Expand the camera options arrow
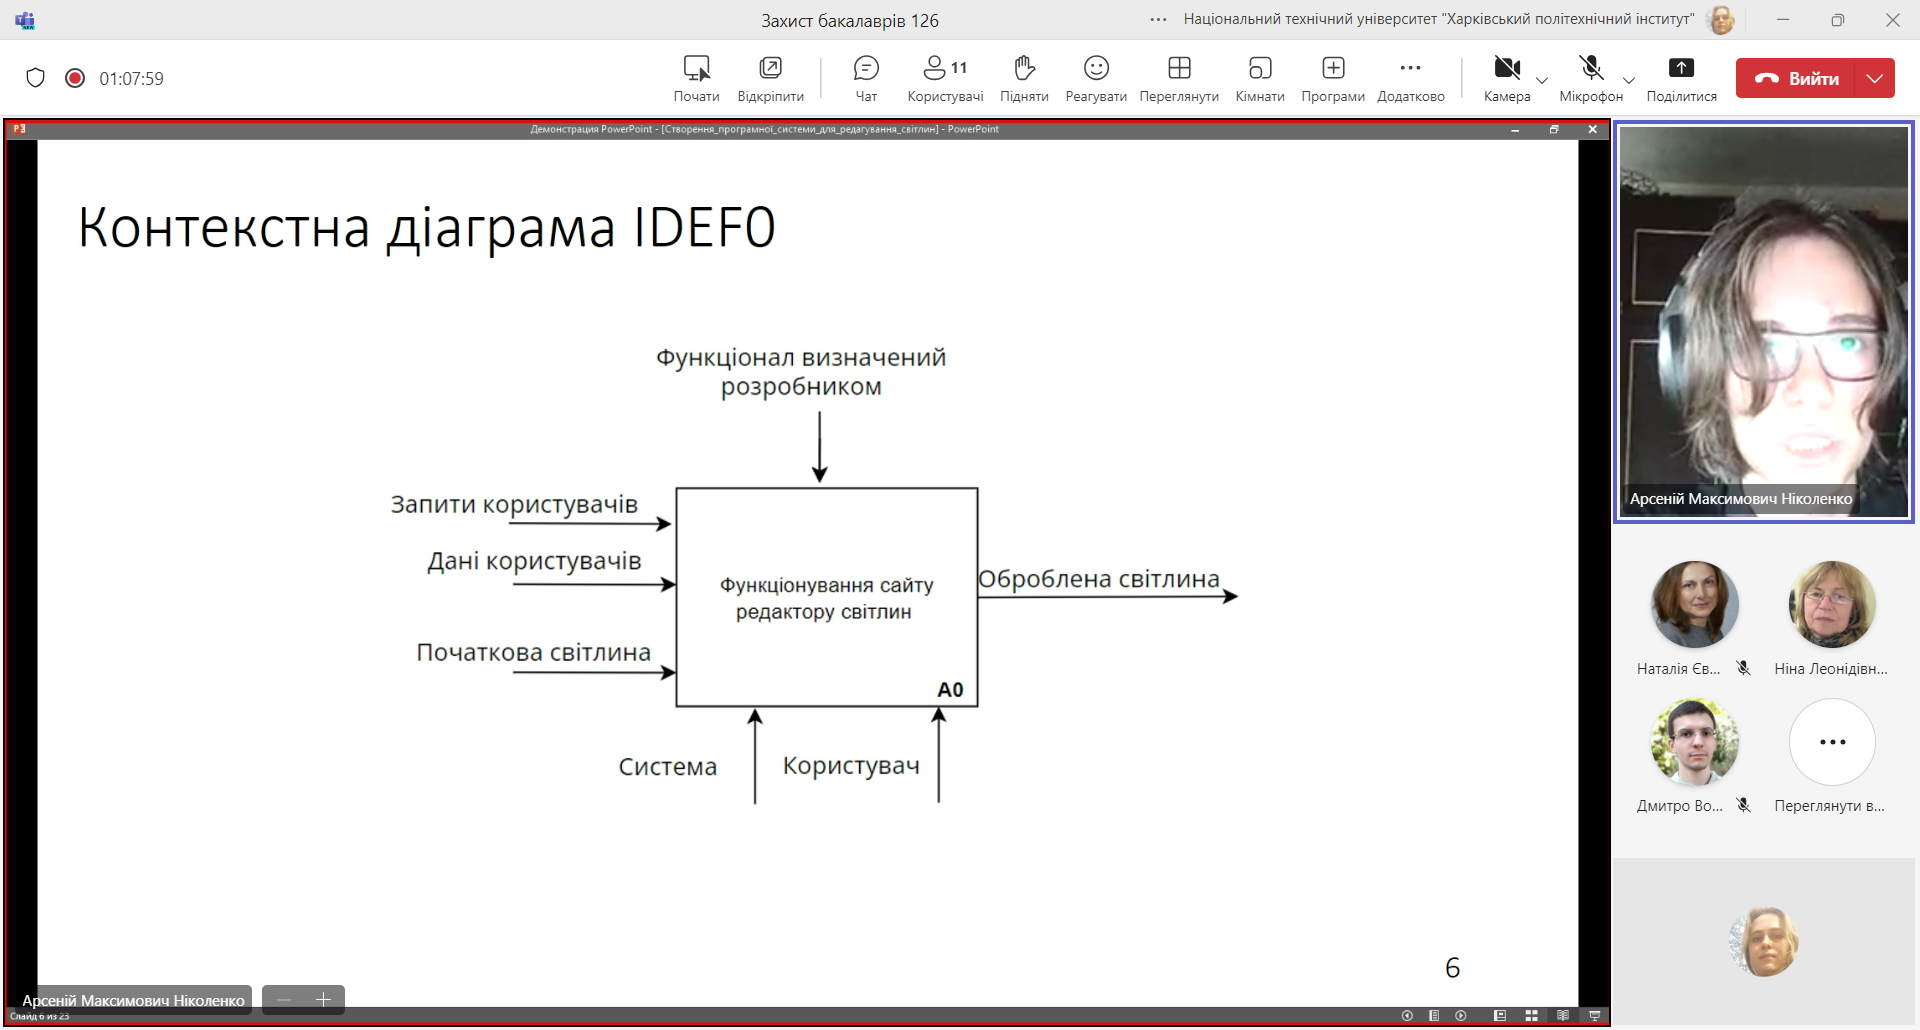 pyautogui.click(x=1542, y=80)
